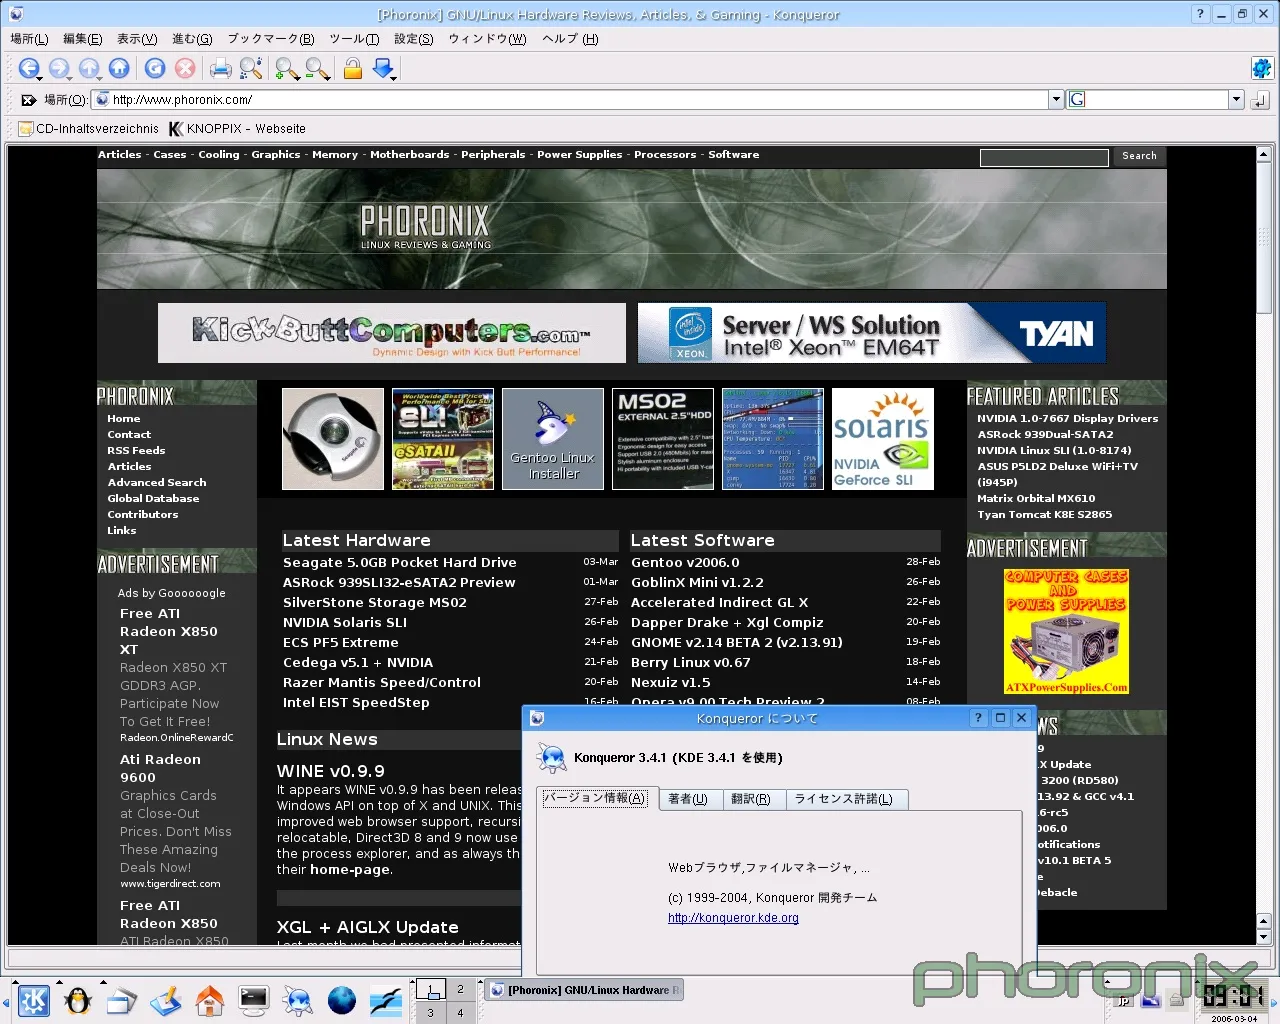Open the ヘルプ menu

click(x=570, y=39)
